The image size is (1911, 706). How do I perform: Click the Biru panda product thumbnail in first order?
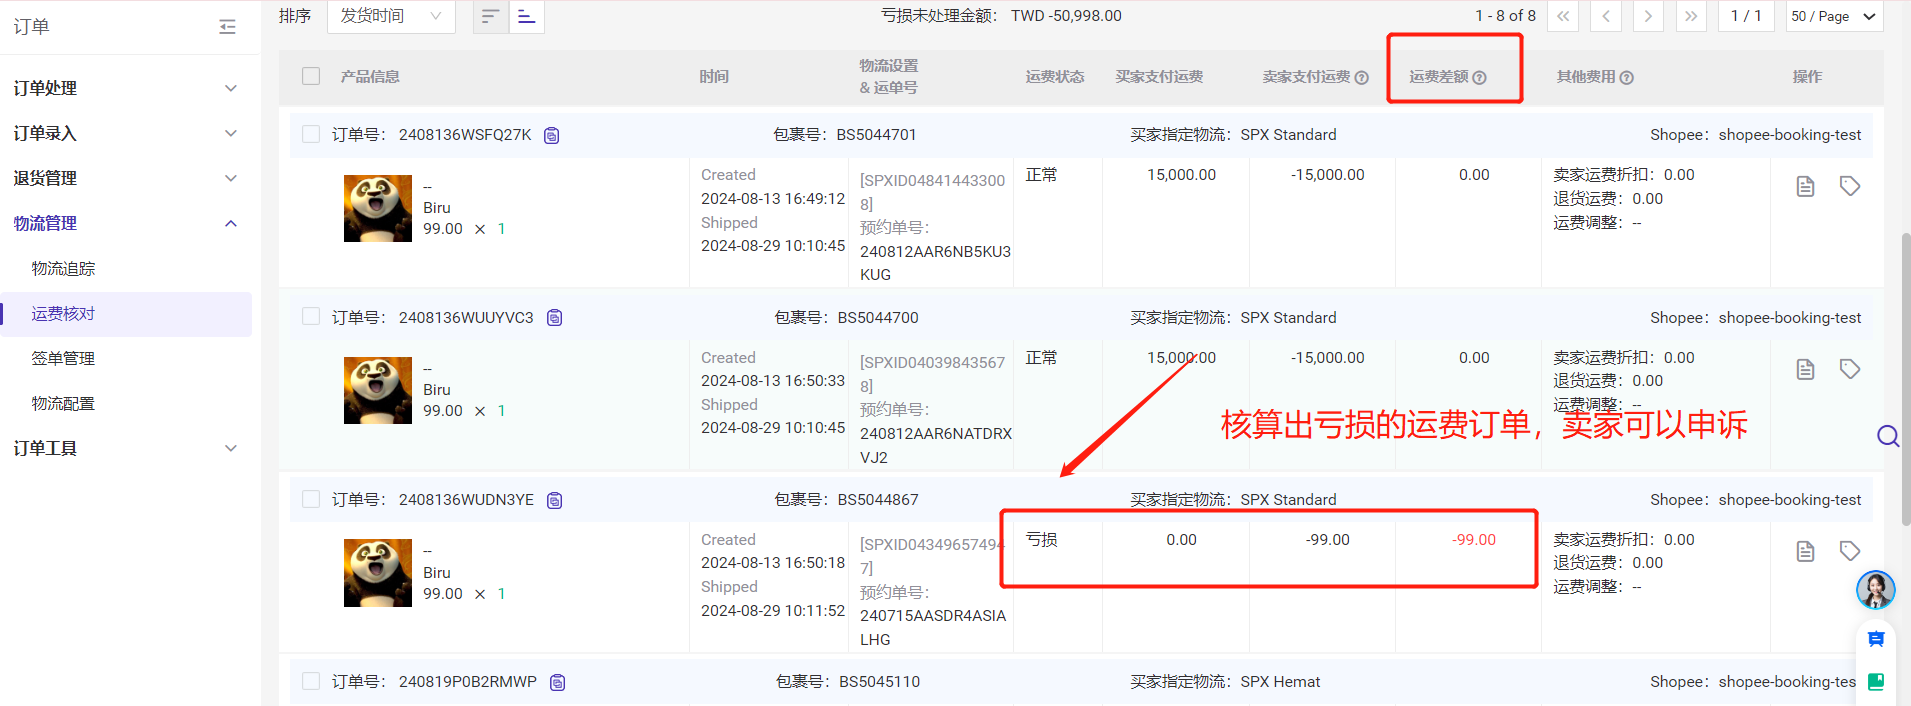pos(377,208)
